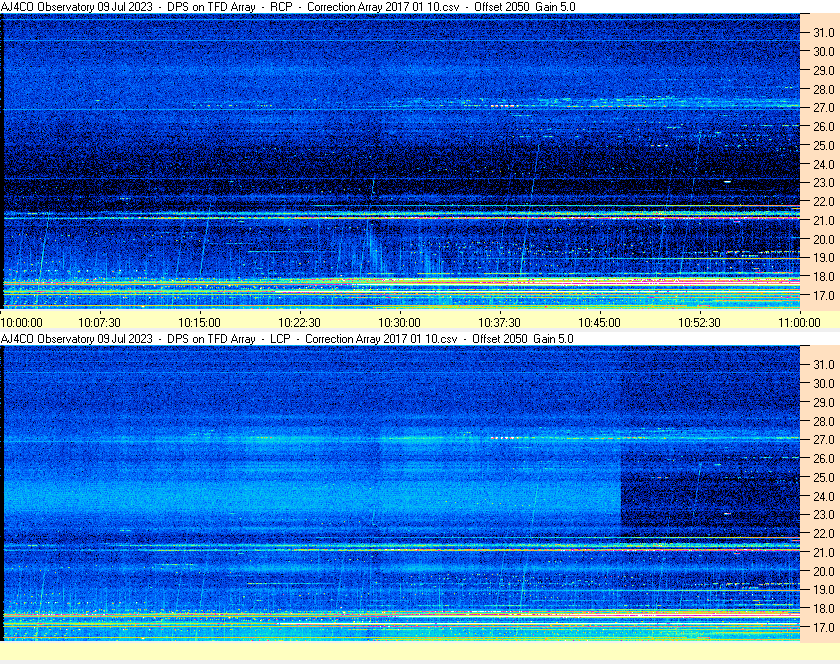Click the 24.0 frequency label on LCP plot
840x664 pixels.
coord(824,496)
